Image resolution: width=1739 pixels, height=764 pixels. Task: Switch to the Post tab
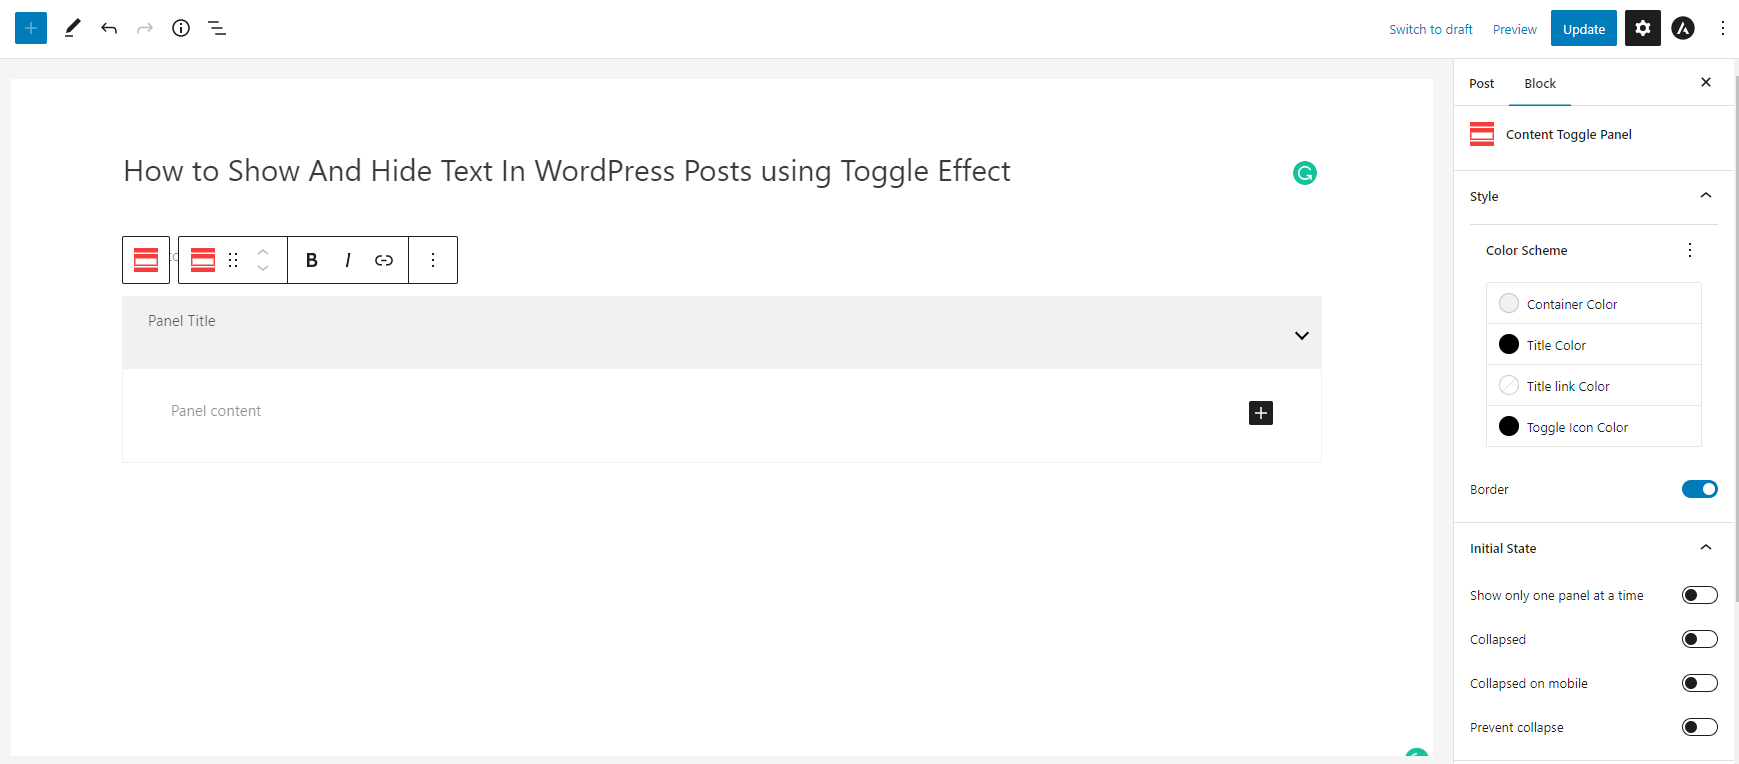click(1481, 83)
